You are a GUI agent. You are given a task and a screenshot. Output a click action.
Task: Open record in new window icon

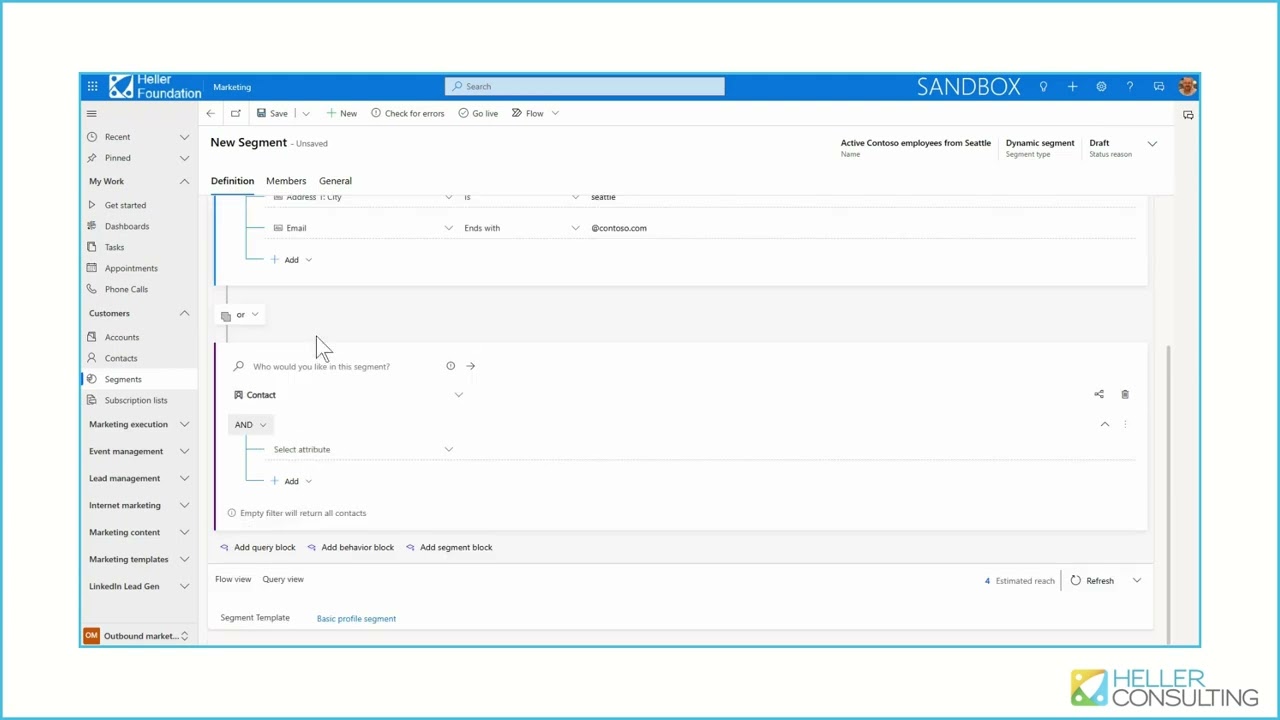point(235,114)
